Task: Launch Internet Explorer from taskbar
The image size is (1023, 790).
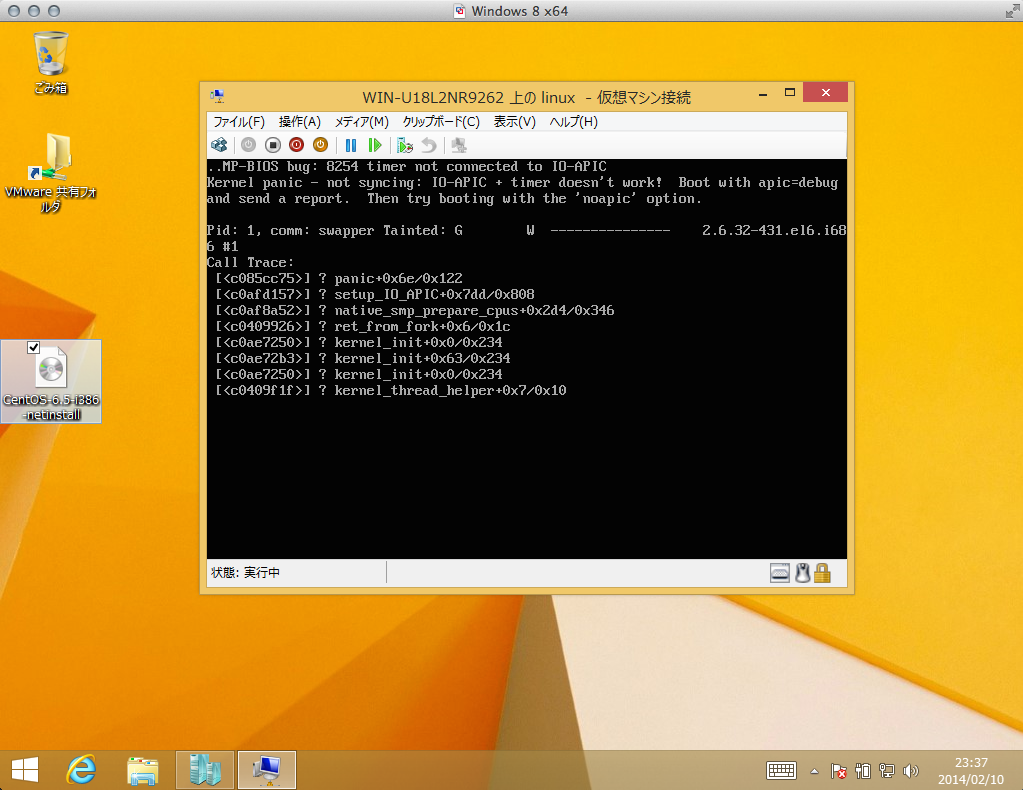Action: (82, 770)
